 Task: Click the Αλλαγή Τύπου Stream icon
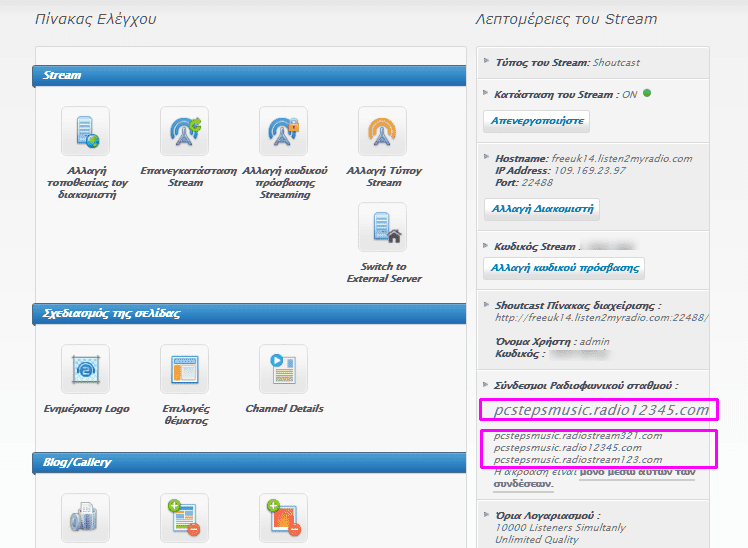pos(383,132)
